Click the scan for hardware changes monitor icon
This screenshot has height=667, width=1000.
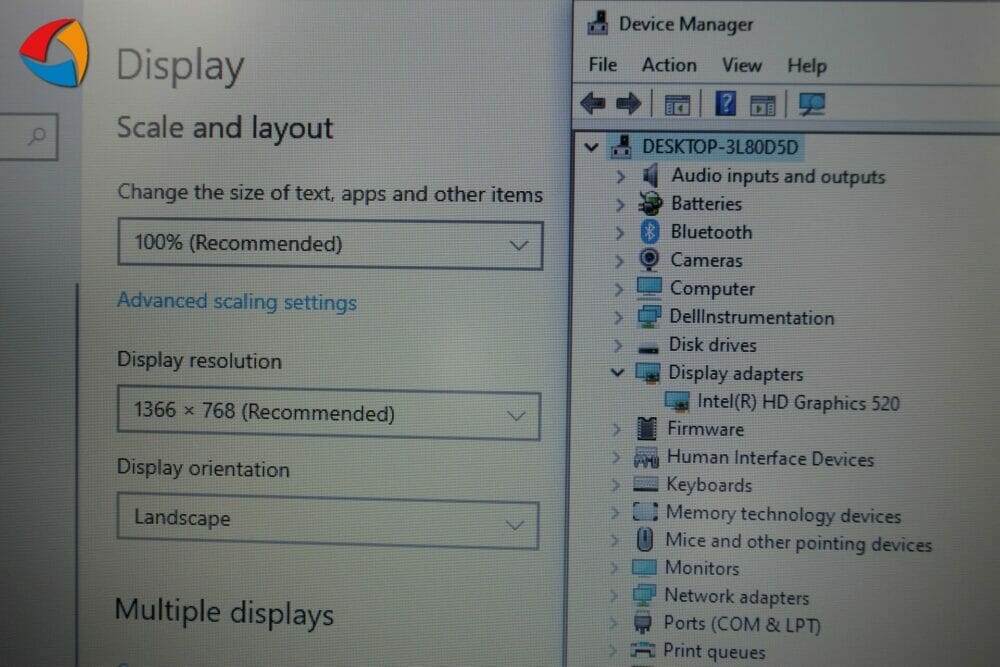click(x=812, y=104)
